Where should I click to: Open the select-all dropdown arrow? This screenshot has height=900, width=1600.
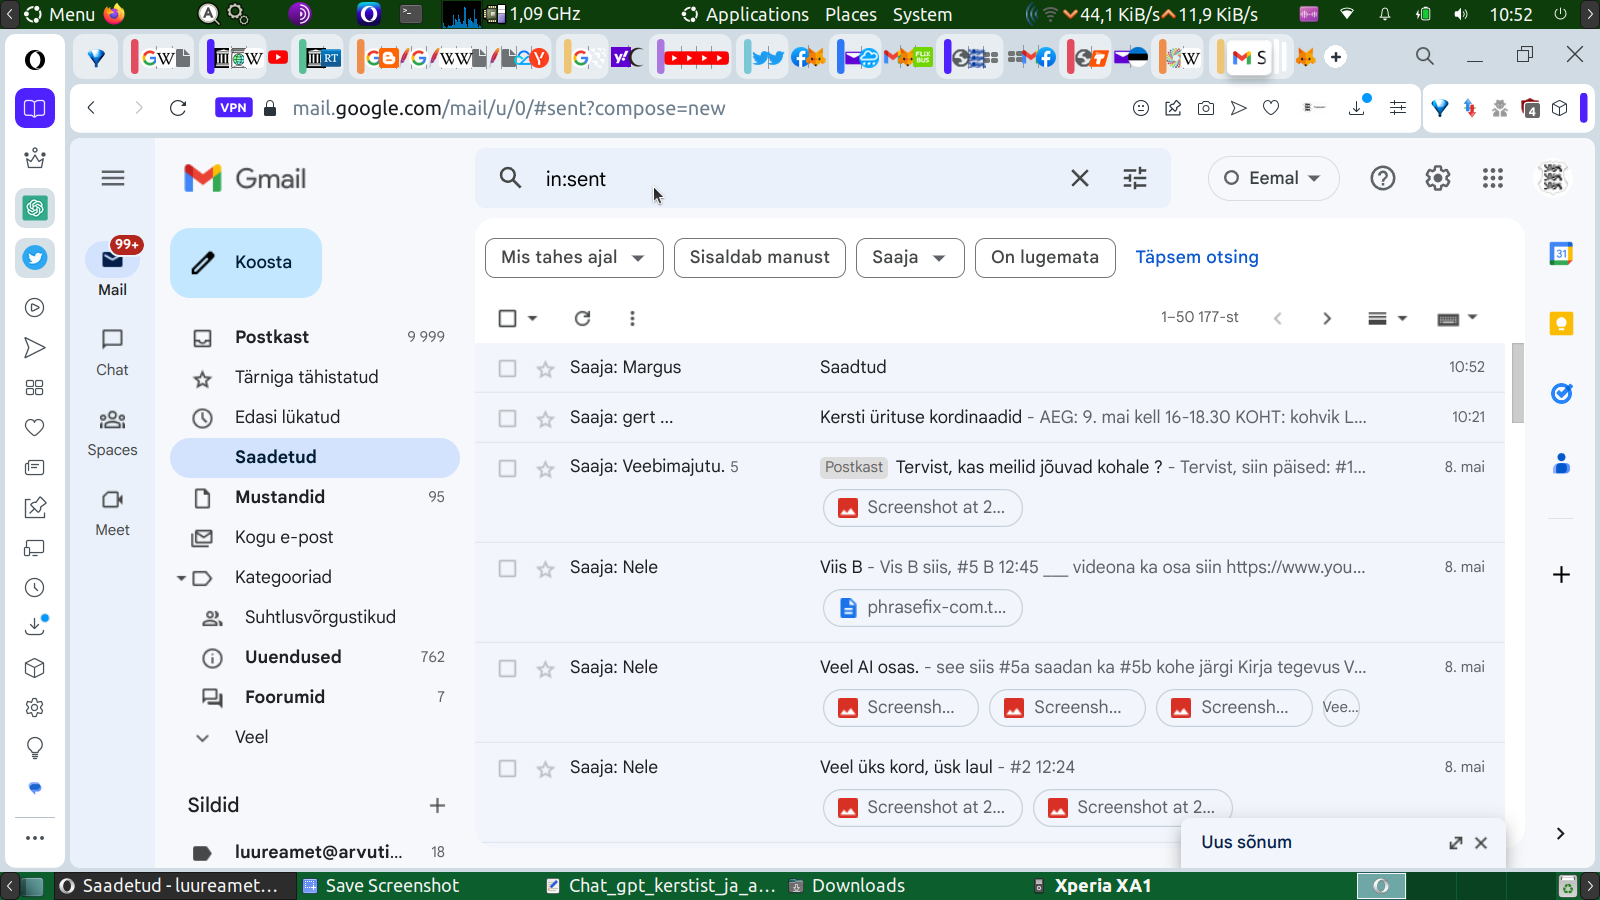click(532, 318)
